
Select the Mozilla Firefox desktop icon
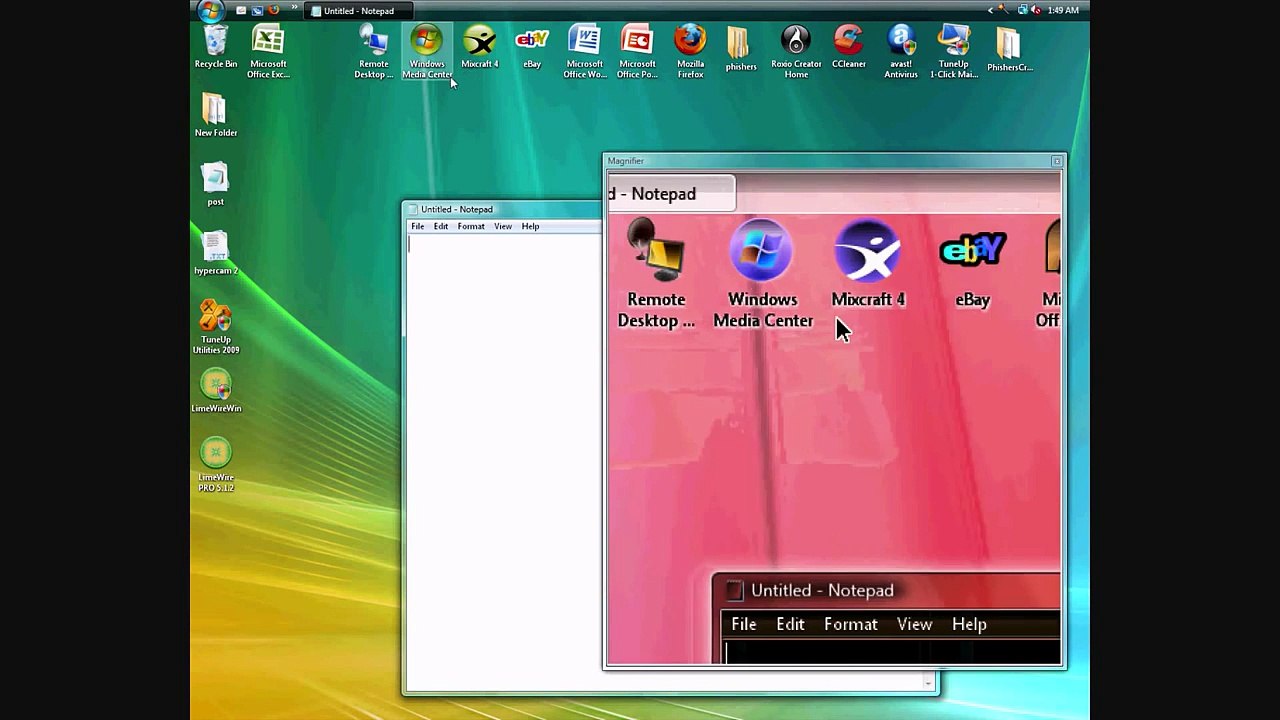click(690, 52)
